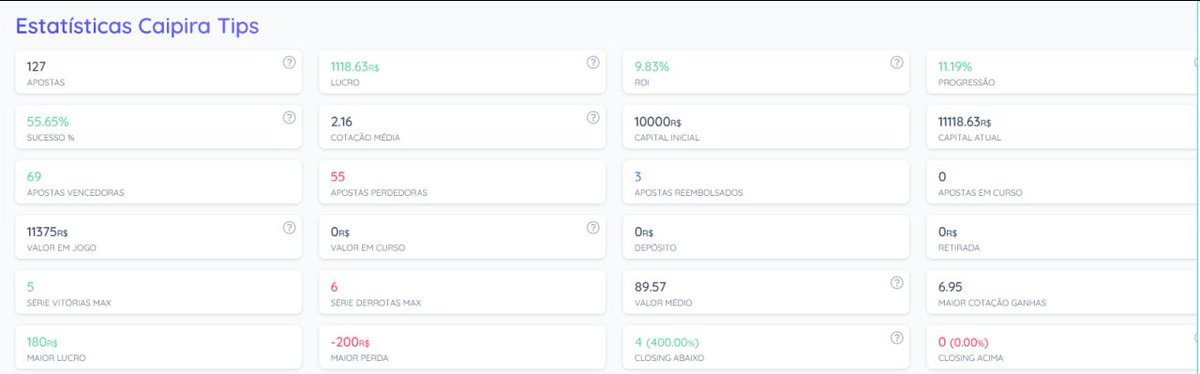Click the losing bets count 55
This screenshot has width=1200, height=374.
pos(338,176)
